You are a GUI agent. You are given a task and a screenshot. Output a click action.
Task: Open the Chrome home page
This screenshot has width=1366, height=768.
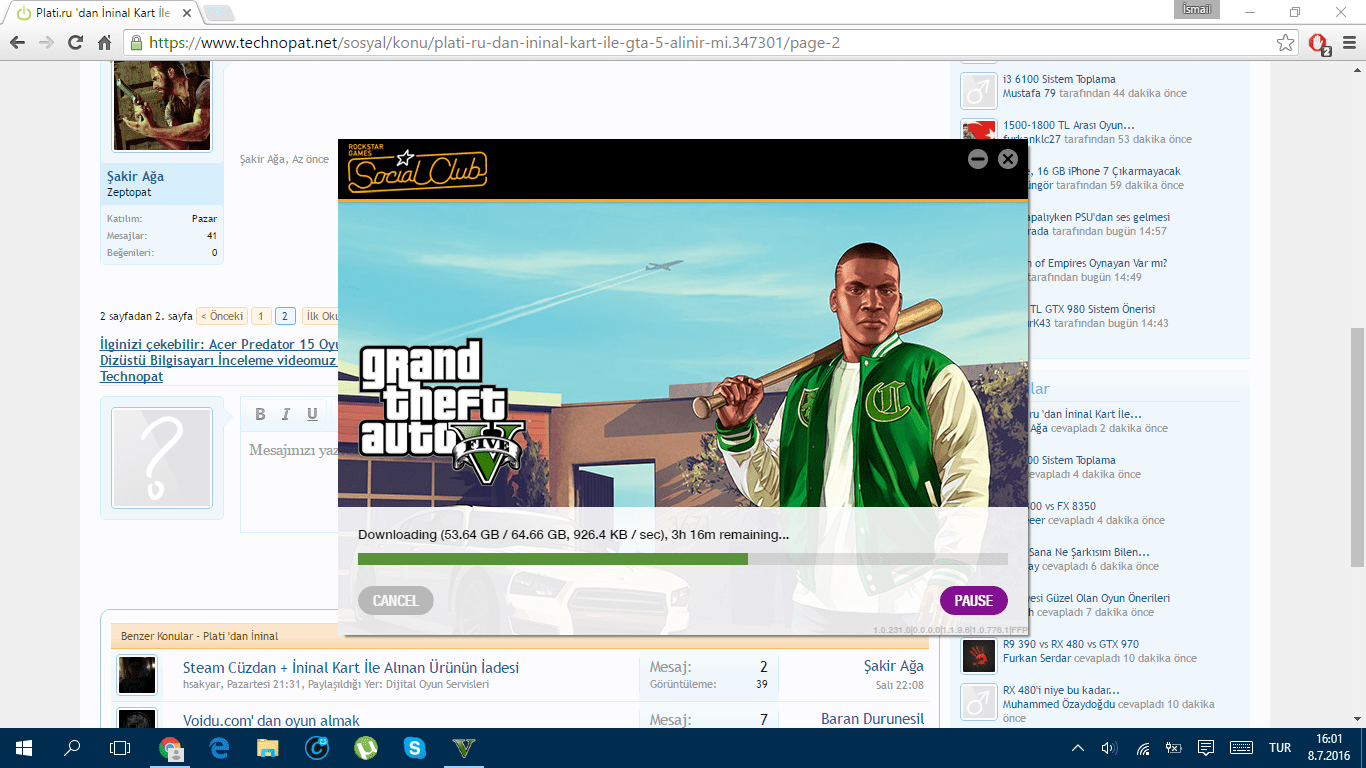point(104,43)
